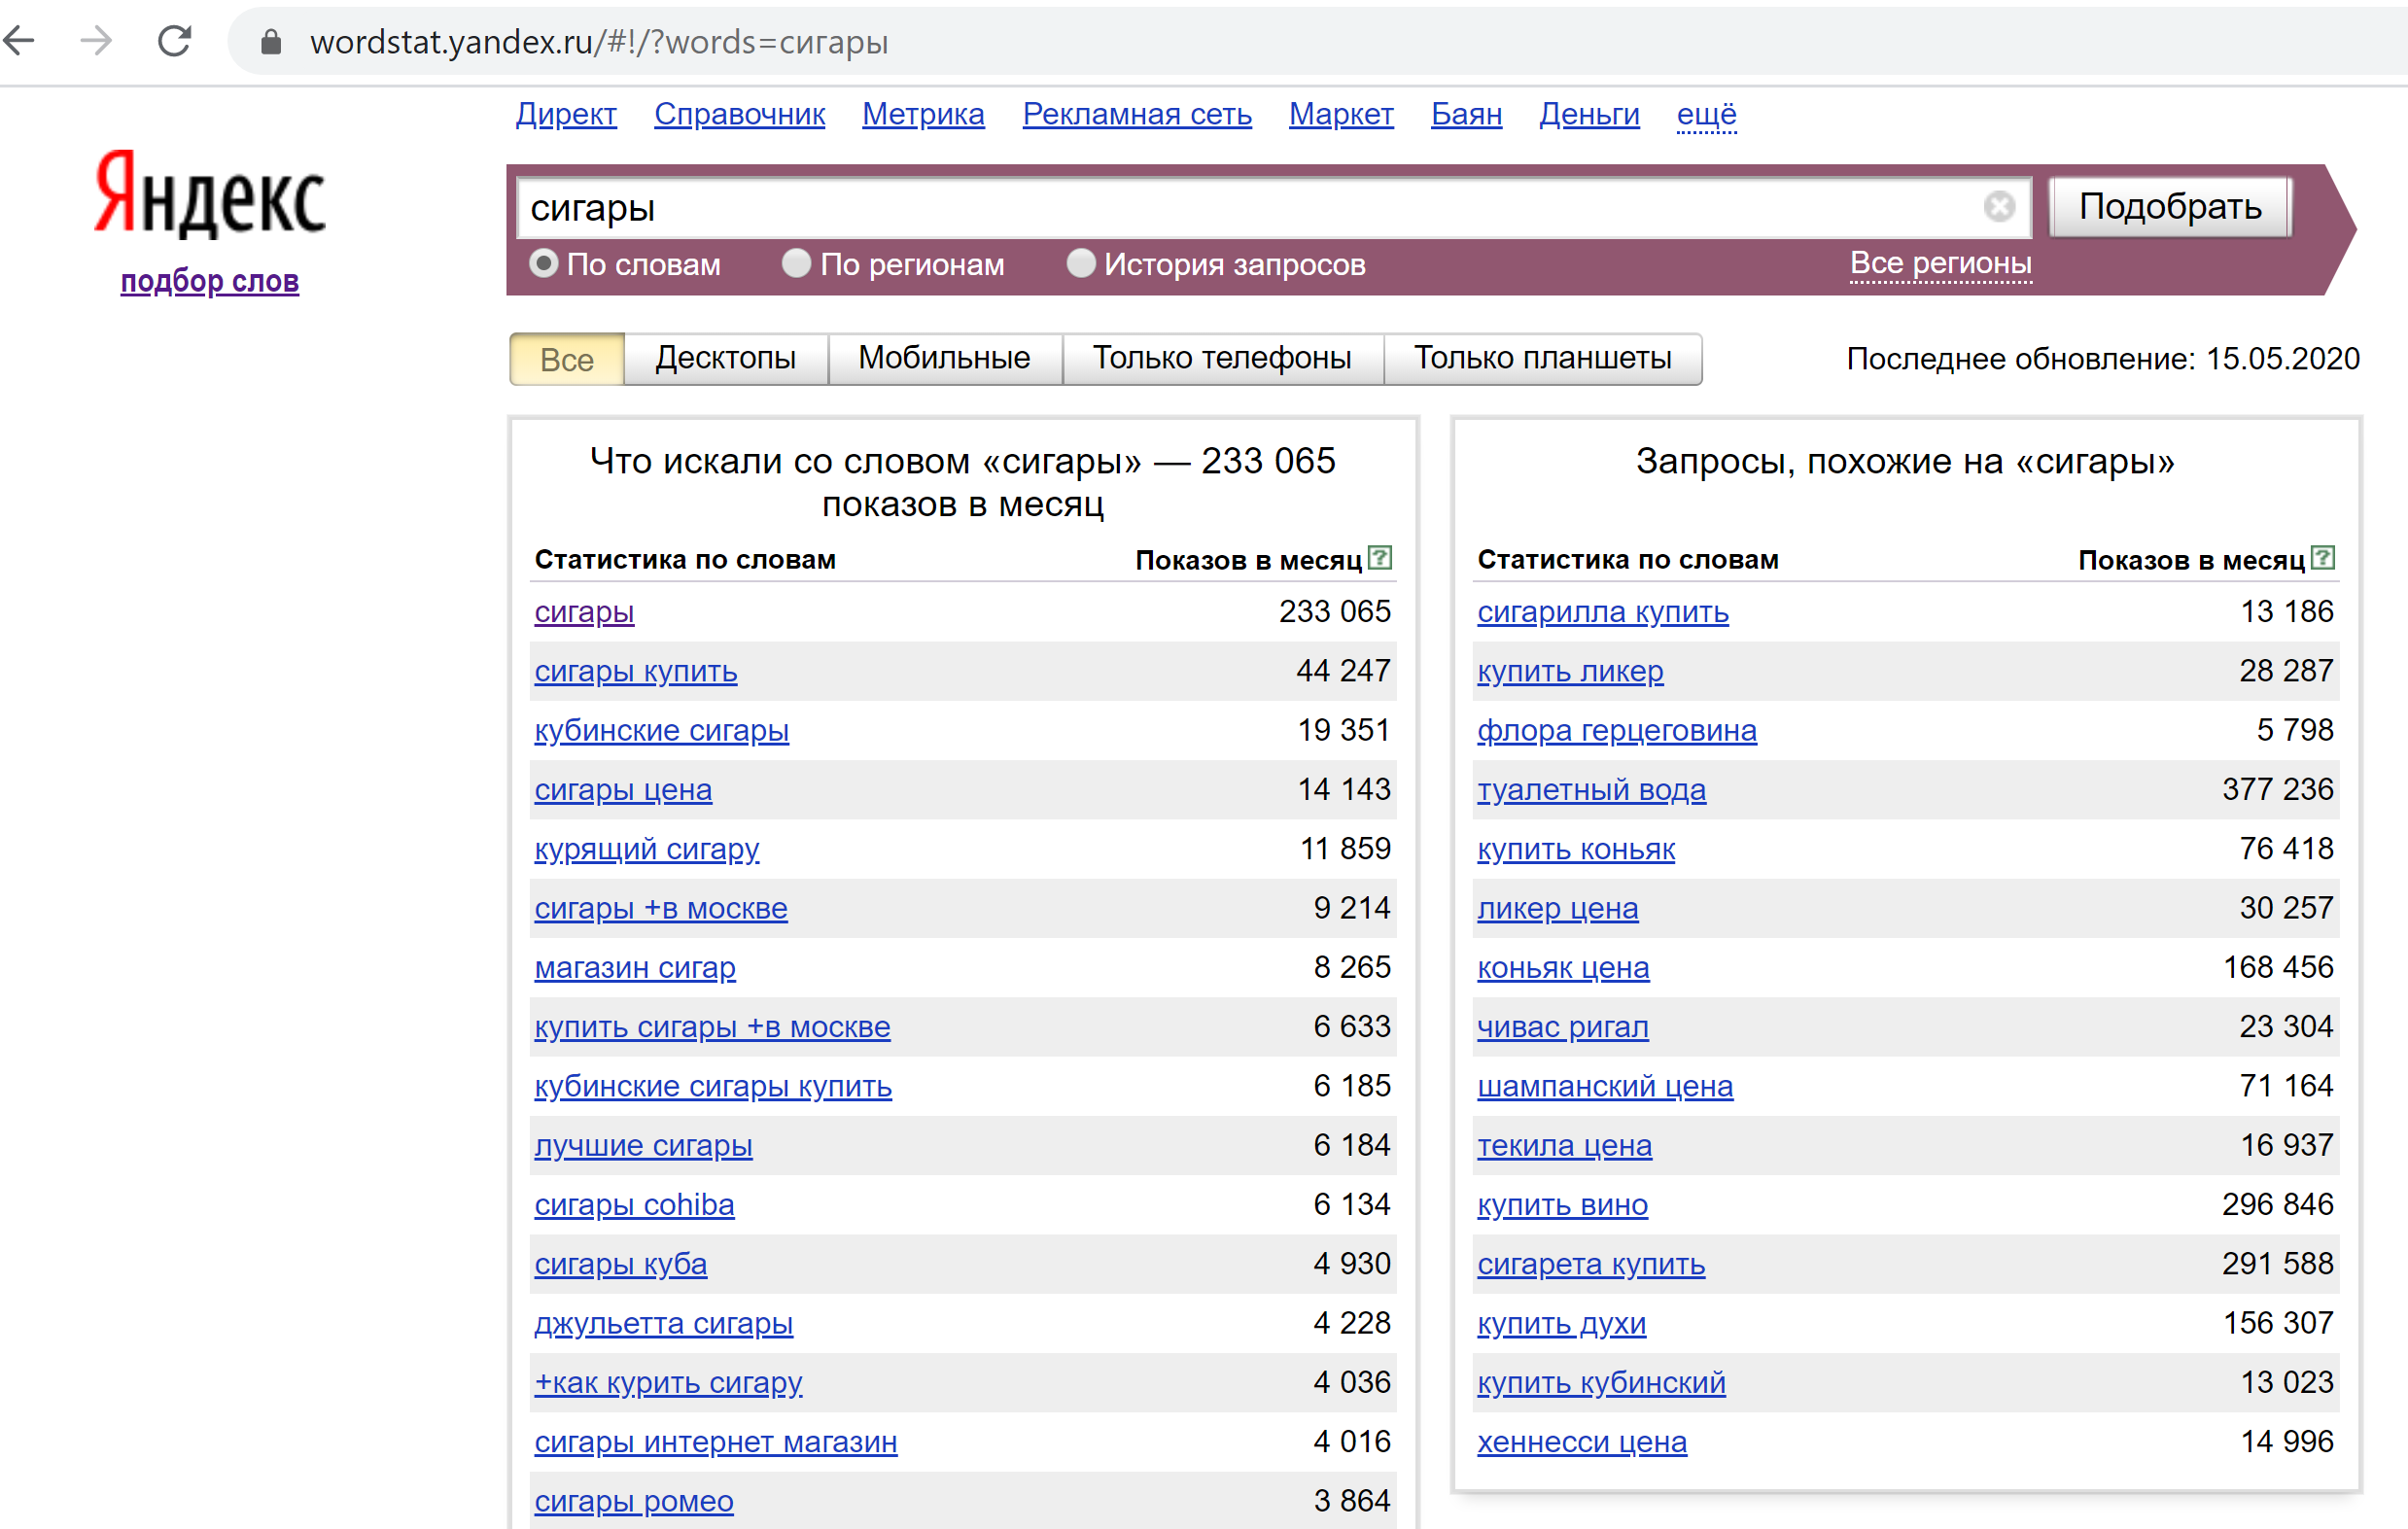Screen dimensions: 2408x1529
Task: Switch to 'Только планшеты' tab
Action: [1542, 358]
